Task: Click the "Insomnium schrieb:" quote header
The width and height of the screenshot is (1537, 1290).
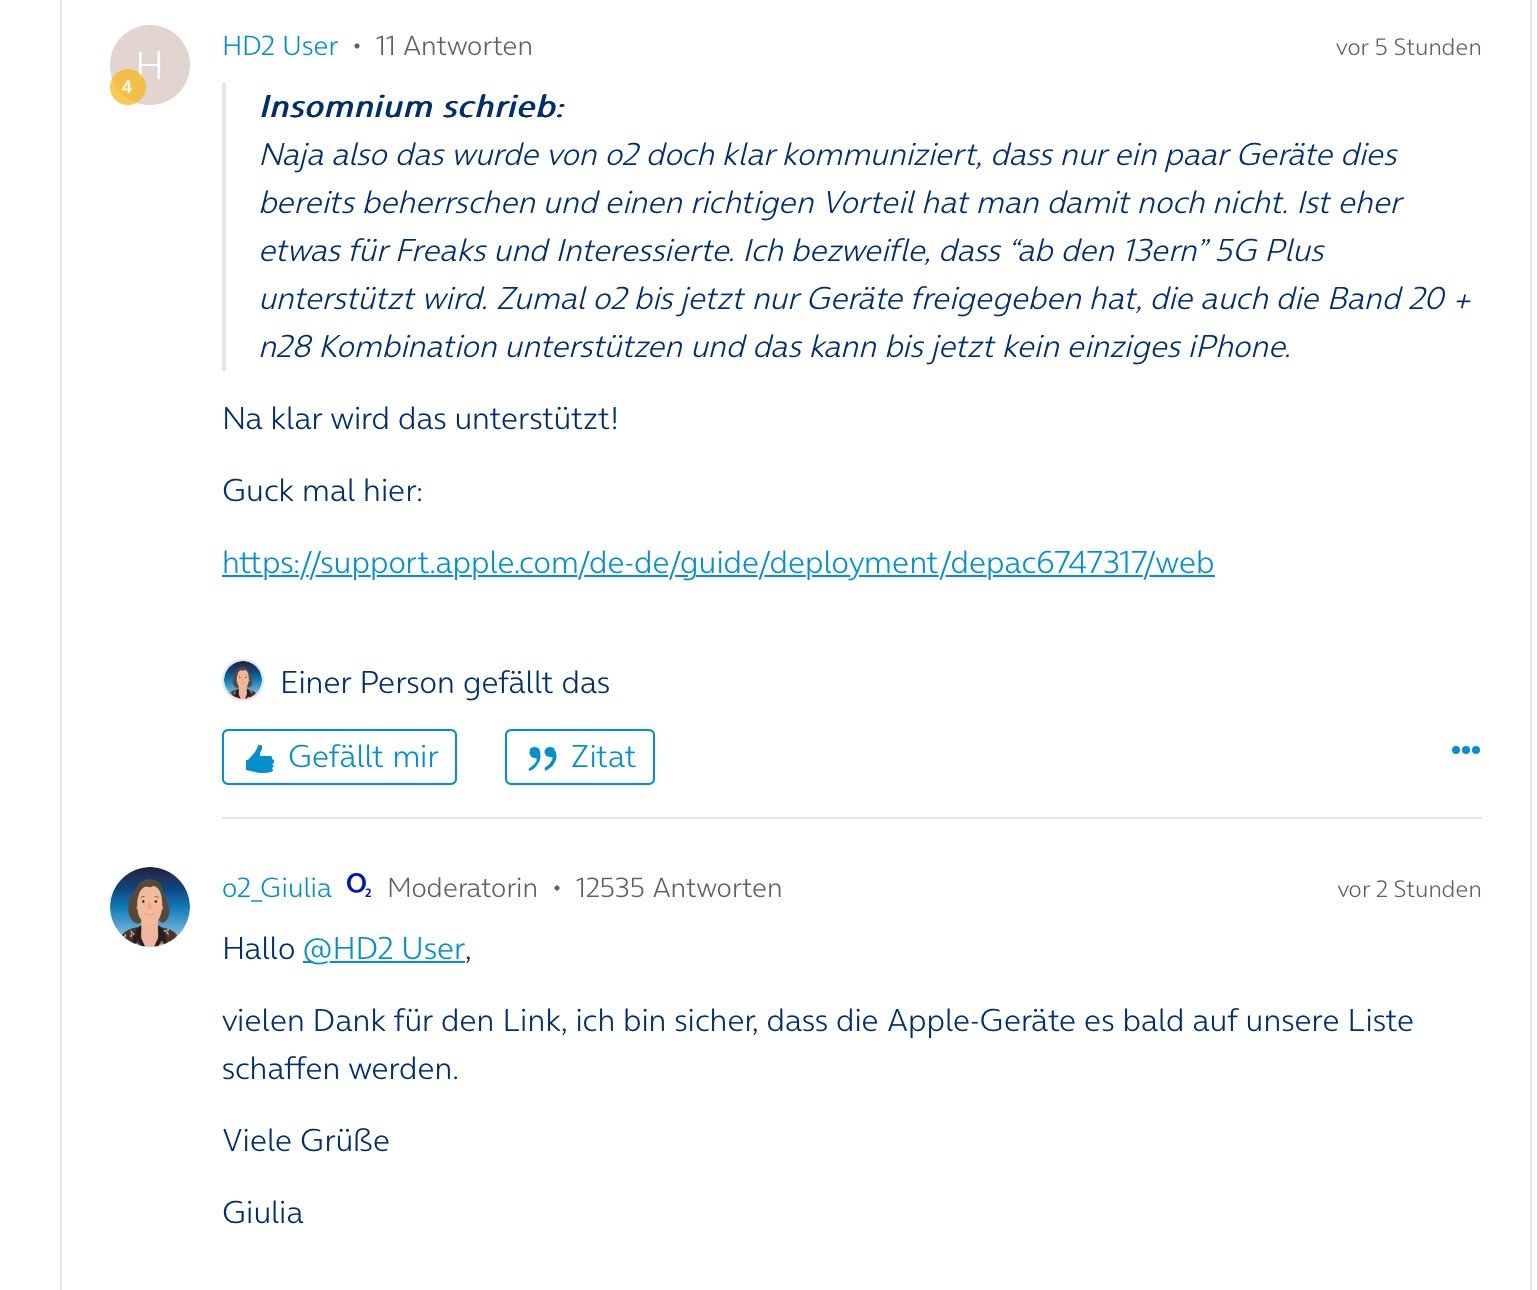Action: tap(412, 106)
